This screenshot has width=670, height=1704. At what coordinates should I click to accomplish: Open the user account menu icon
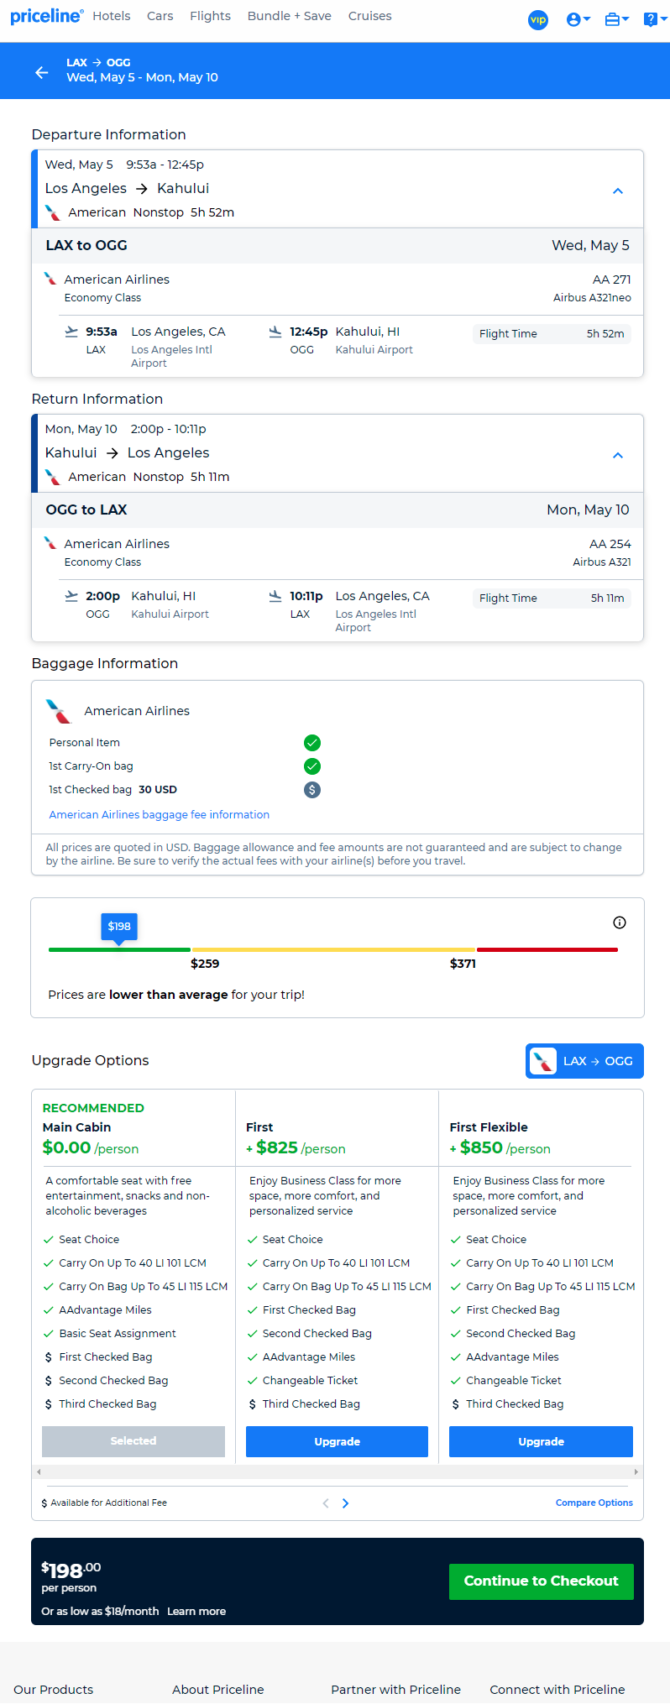(578, 19)
